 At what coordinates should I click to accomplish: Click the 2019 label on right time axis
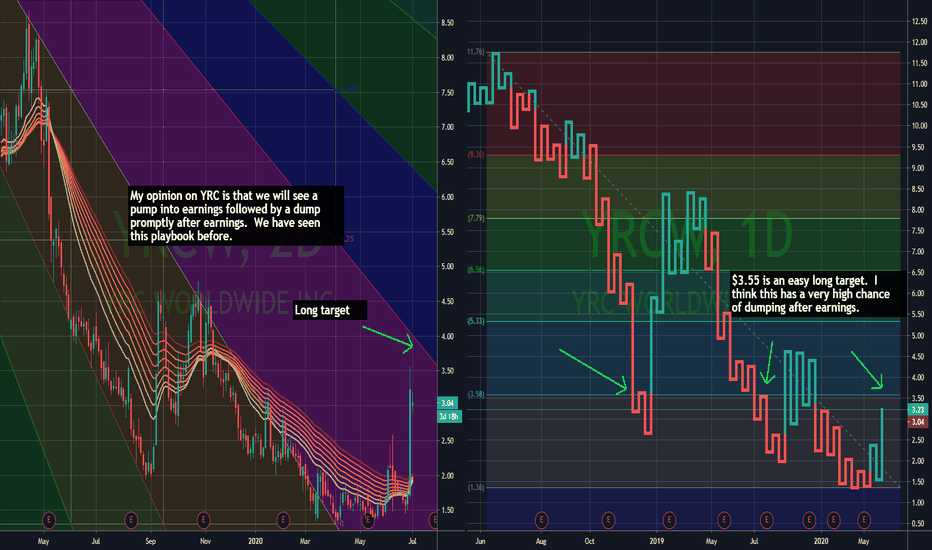(x=656, y=541)
